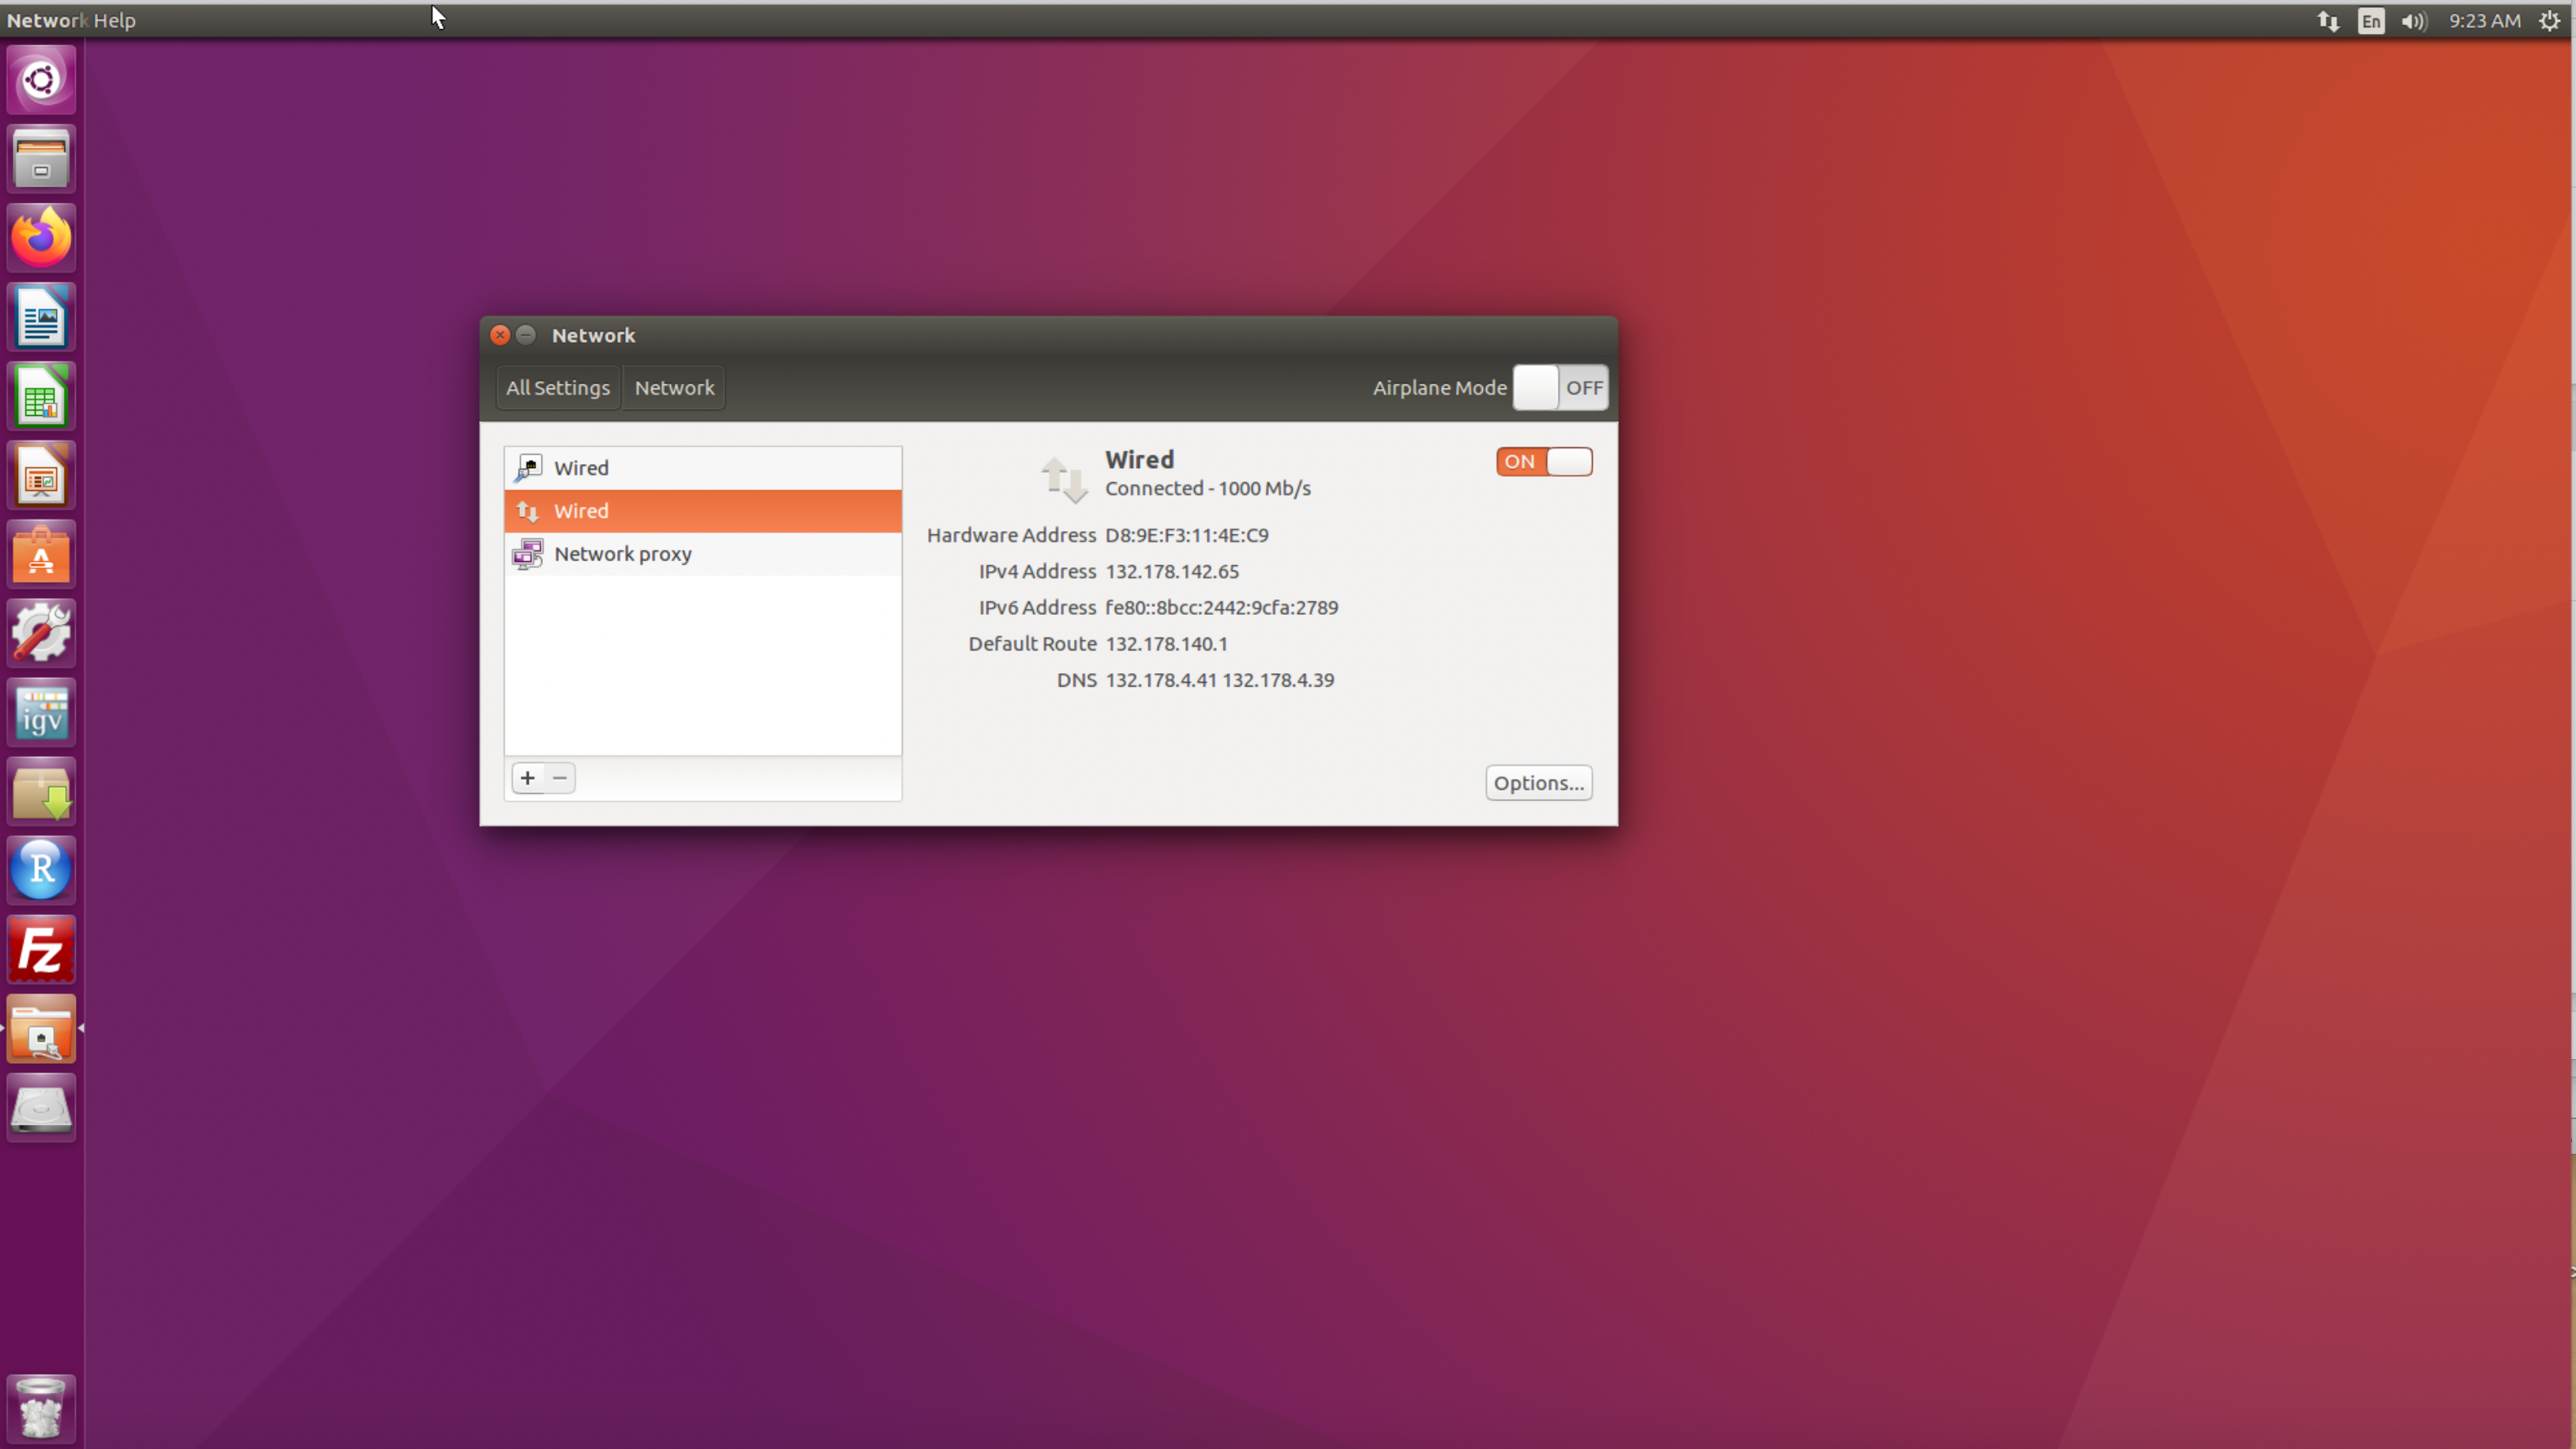Click the network activity arrows icon in taskbar
Screen dimensions: 2576x1449
[2325, 20]
